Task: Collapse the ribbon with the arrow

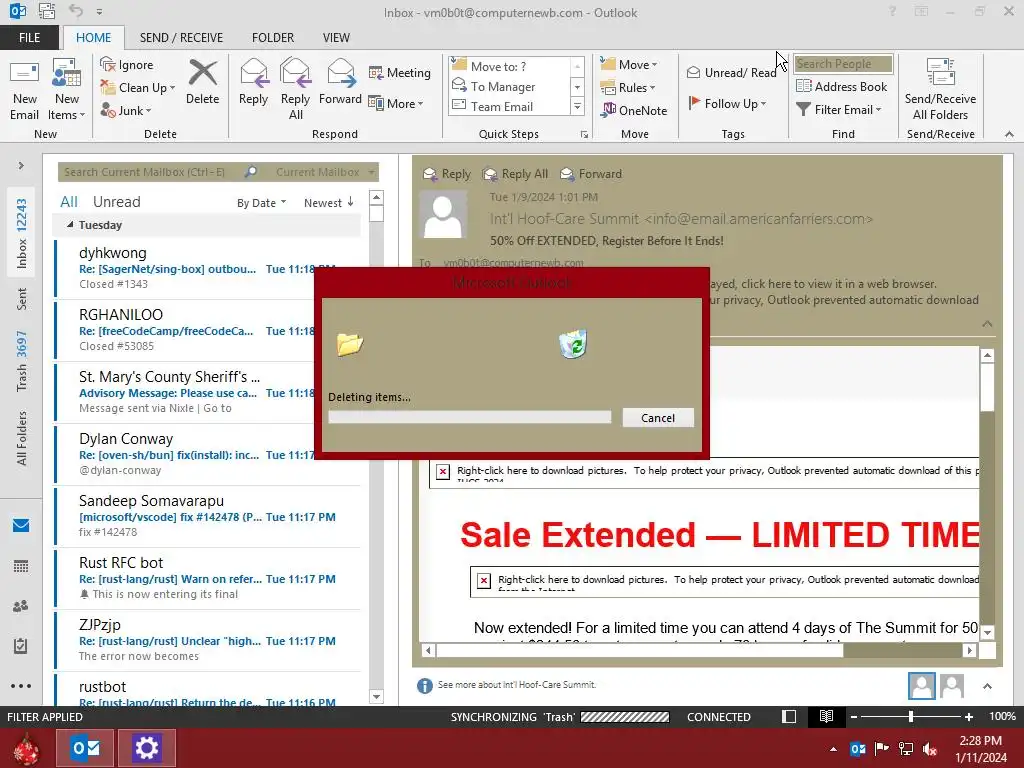Action: (x=1009, y=134)
